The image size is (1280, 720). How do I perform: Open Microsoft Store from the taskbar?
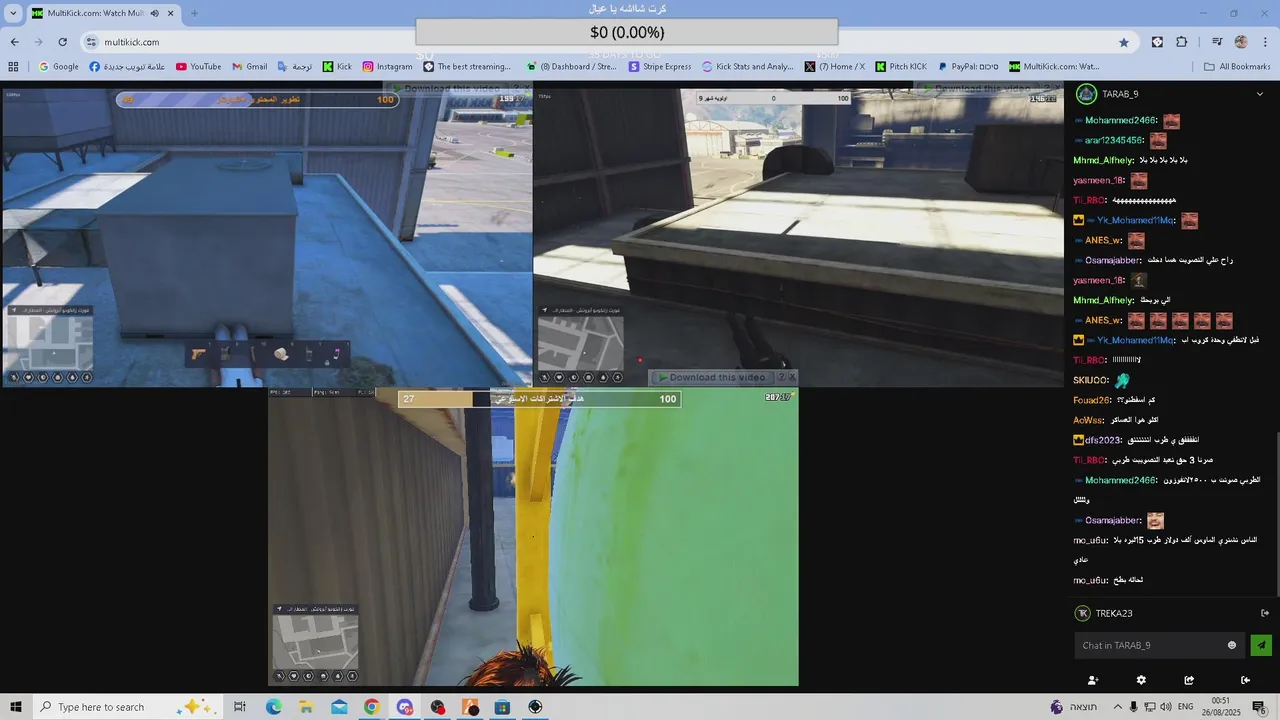(502, 707)
